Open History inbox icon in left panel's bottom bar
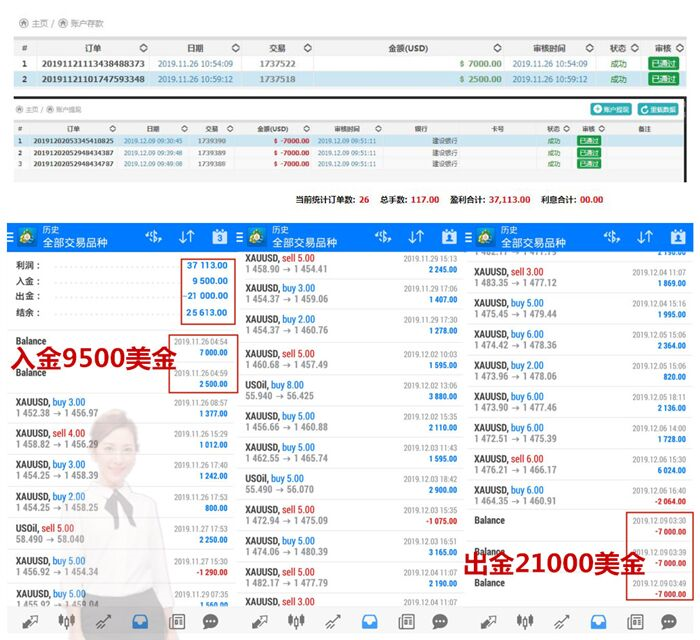 click(140, 622)
